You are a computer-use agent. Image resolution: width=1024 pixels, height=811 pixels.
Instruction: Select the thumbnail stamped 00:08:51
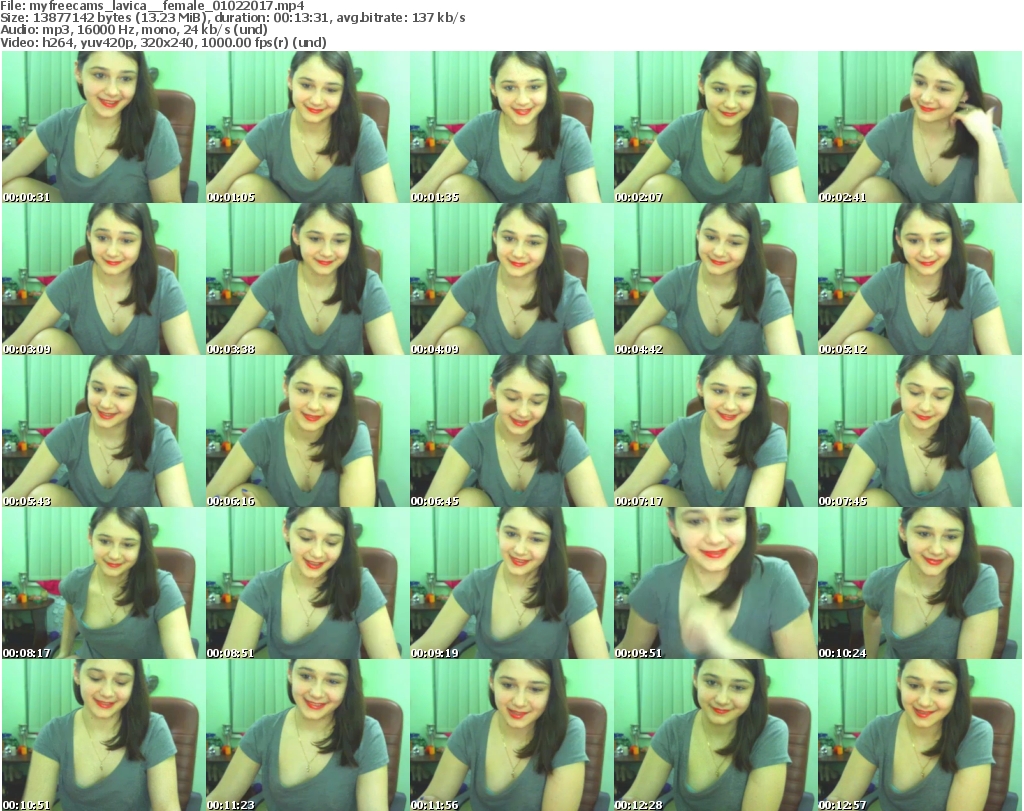pyautogui.click(x=308, y=583)
